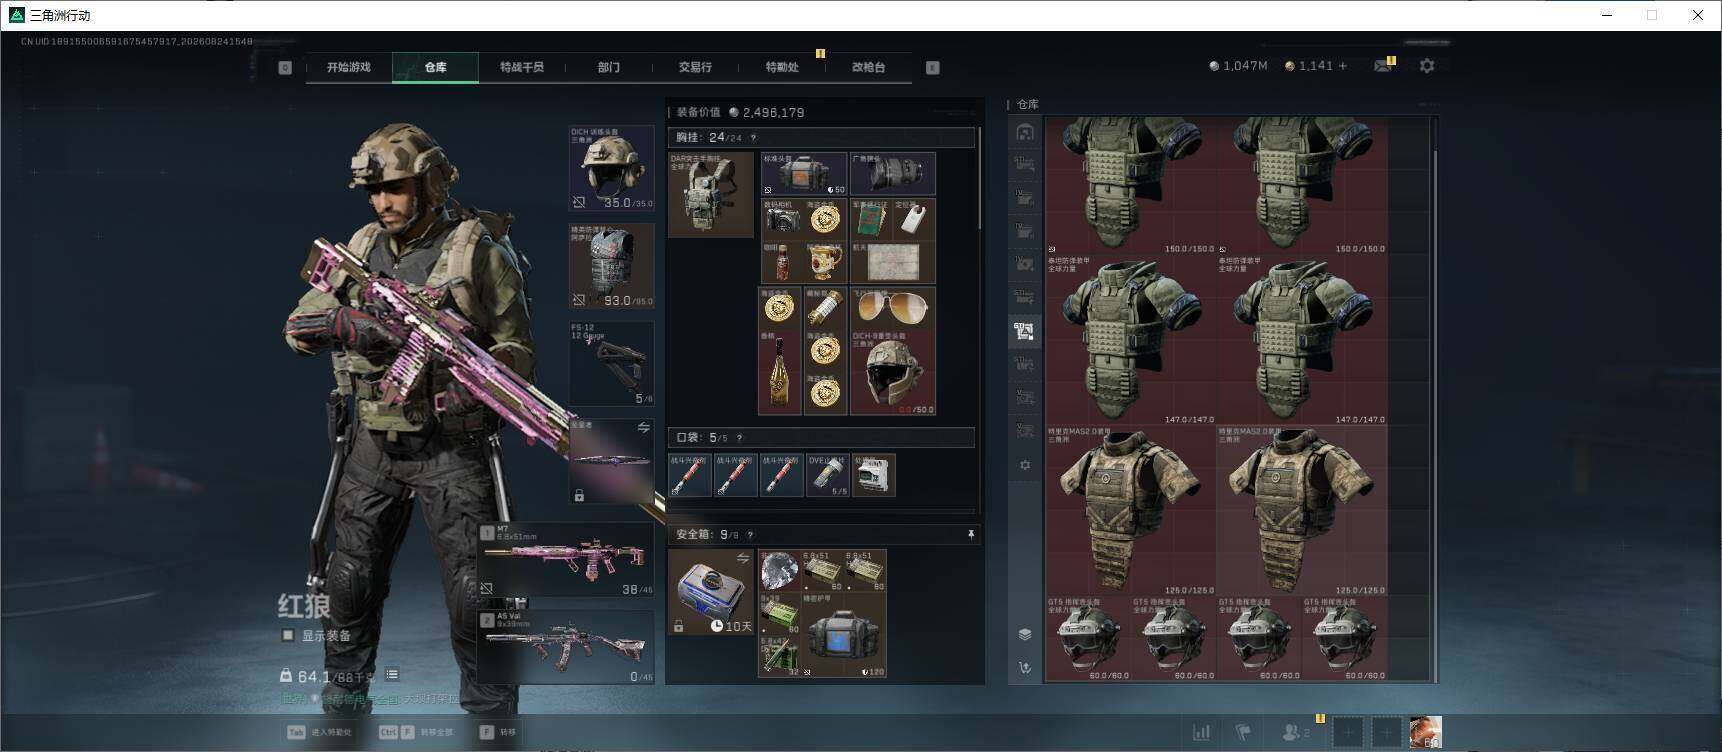This screenshot has height=752, width=1722.
Task: Show help for 胸挂 capacity
Action: coord(753,138)
